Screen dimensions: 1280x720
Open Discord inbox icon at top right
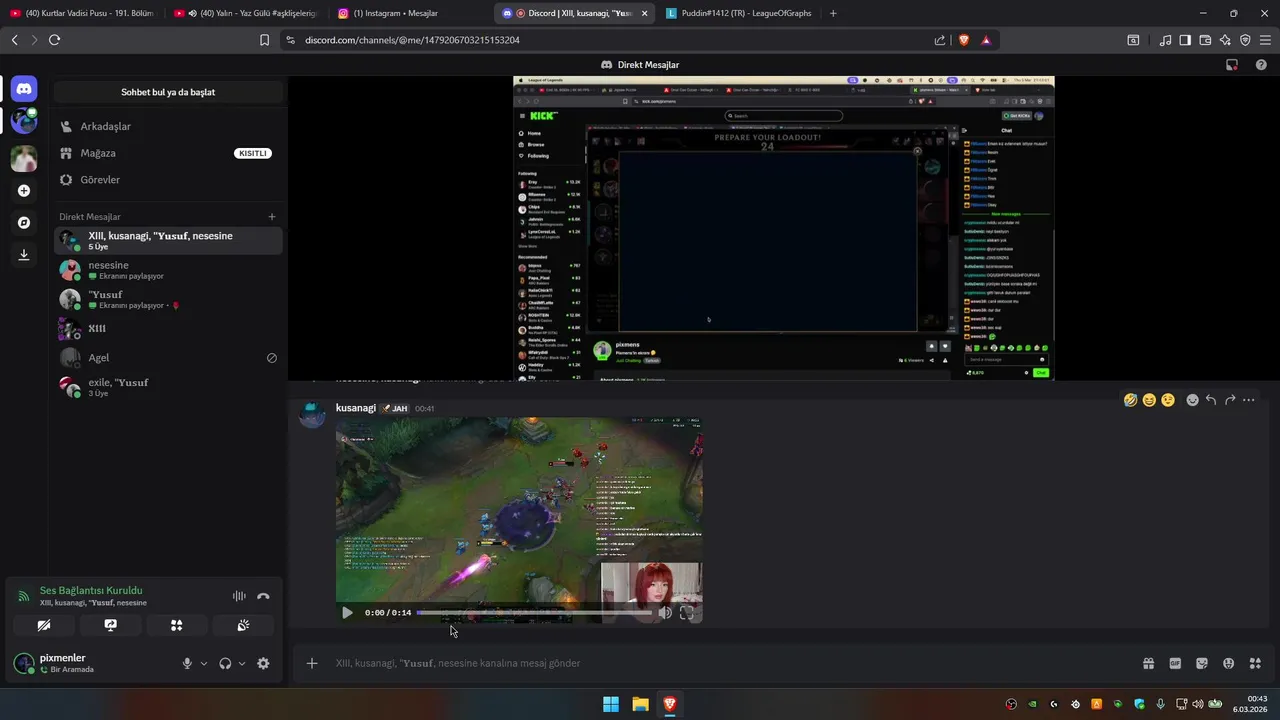pos(1232,65)
